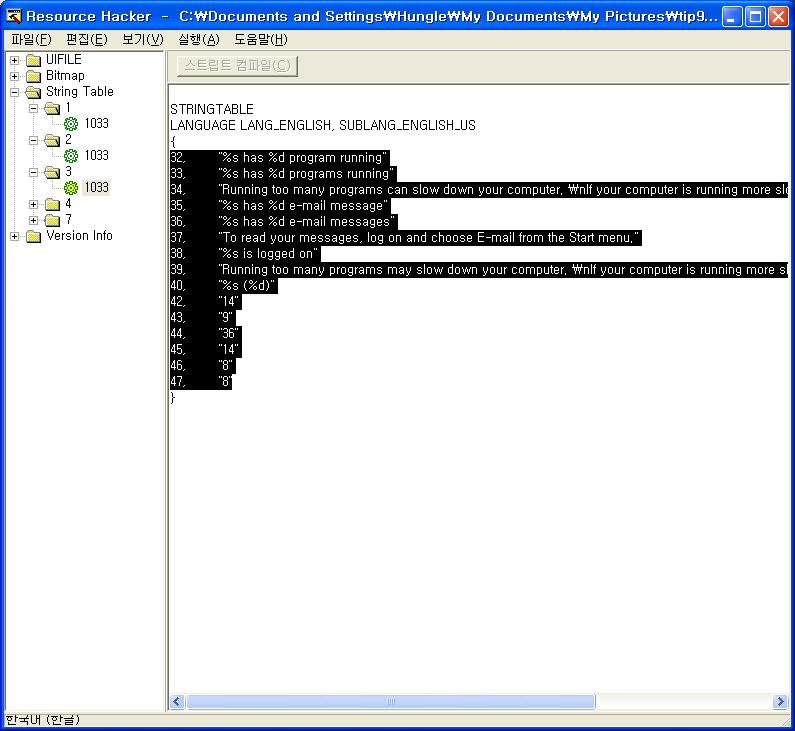This screenshot has width=795, height=731.
Task: Click the Bitmap folder icon
Action: 33,76
